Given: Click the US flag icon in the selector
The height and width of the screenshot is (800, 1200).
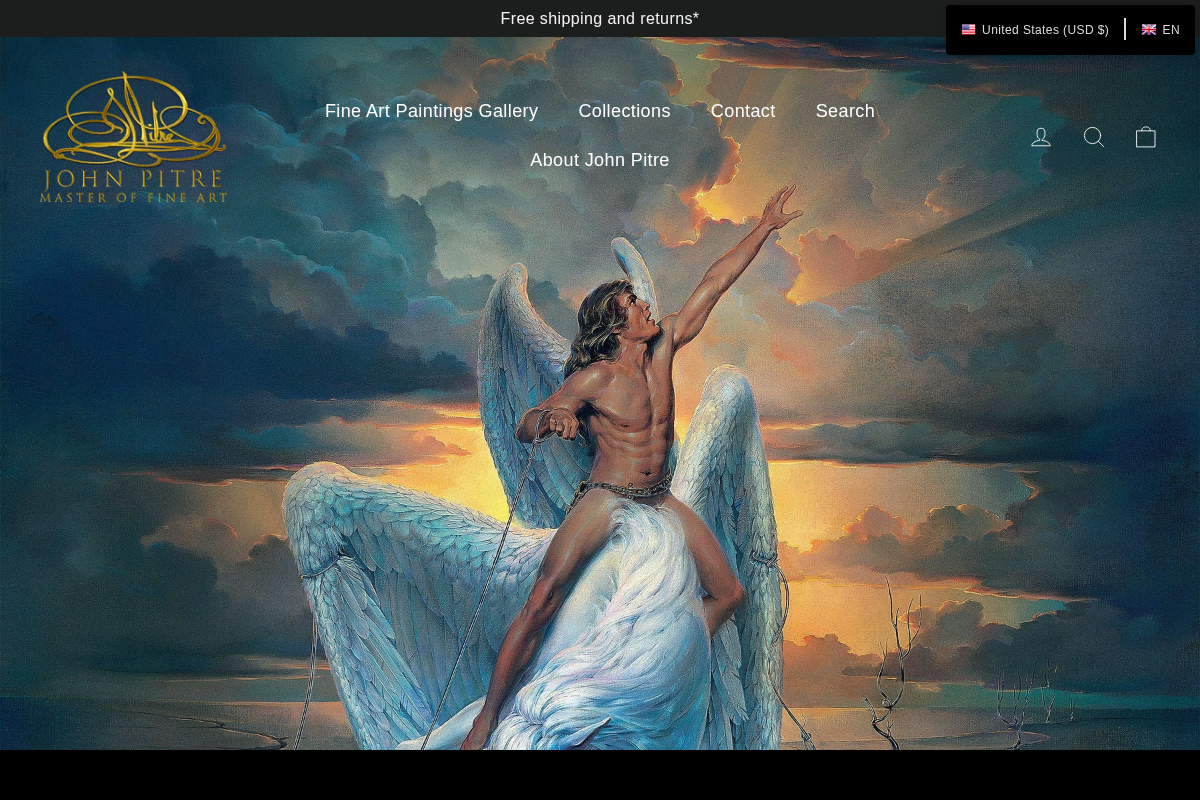Looking at the screenshot, I should tap(969, 29).
